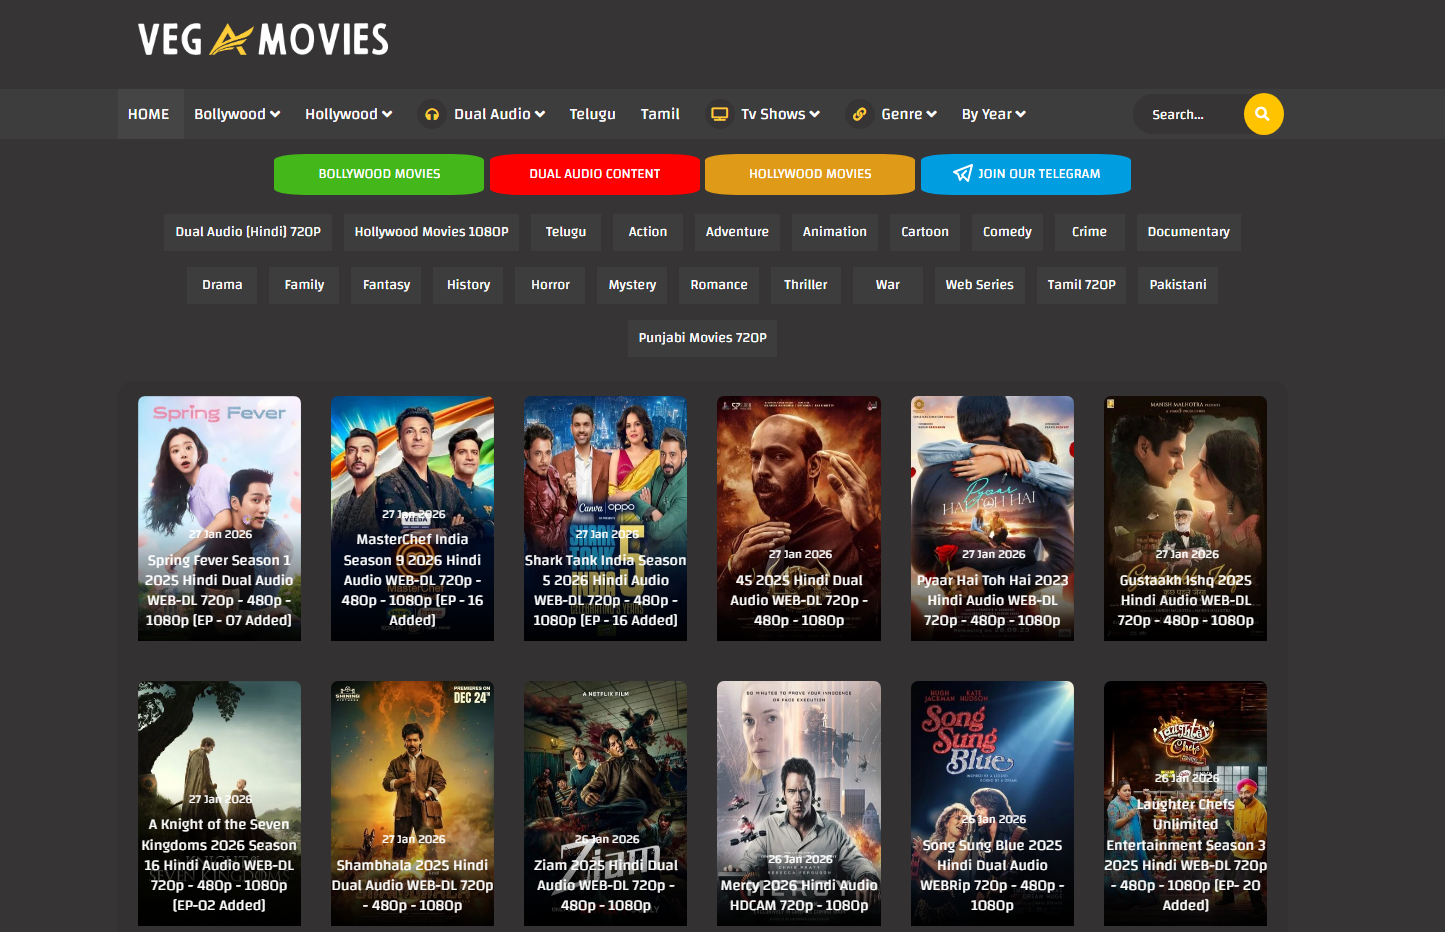Viewport: 1445px width, 932px height.
Task: Choose the Documentary category tag
Action: tap(1189, 232)
